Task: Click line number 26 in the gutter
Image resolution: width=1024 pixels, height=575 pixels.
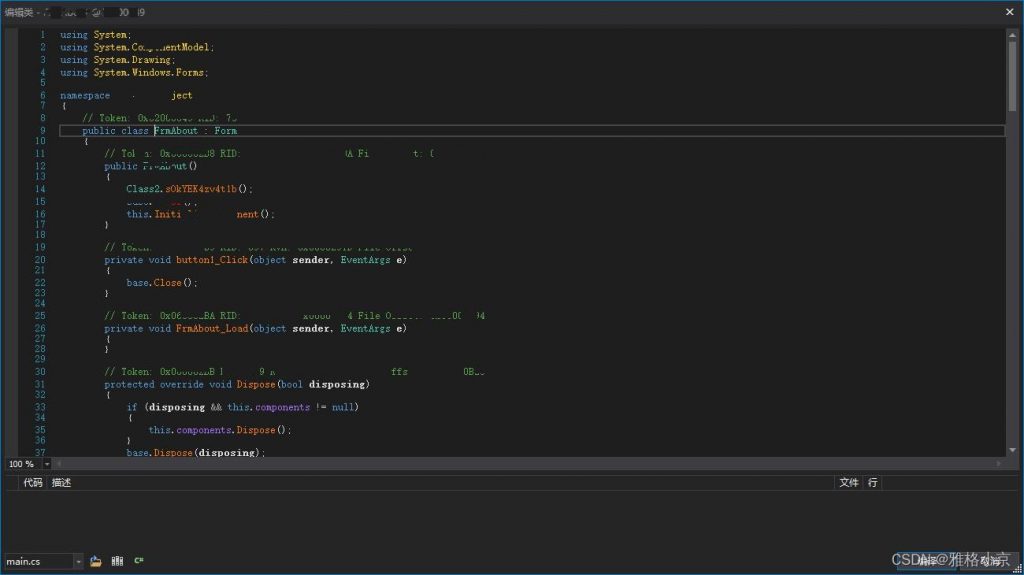Action: (x=40, y=328)
